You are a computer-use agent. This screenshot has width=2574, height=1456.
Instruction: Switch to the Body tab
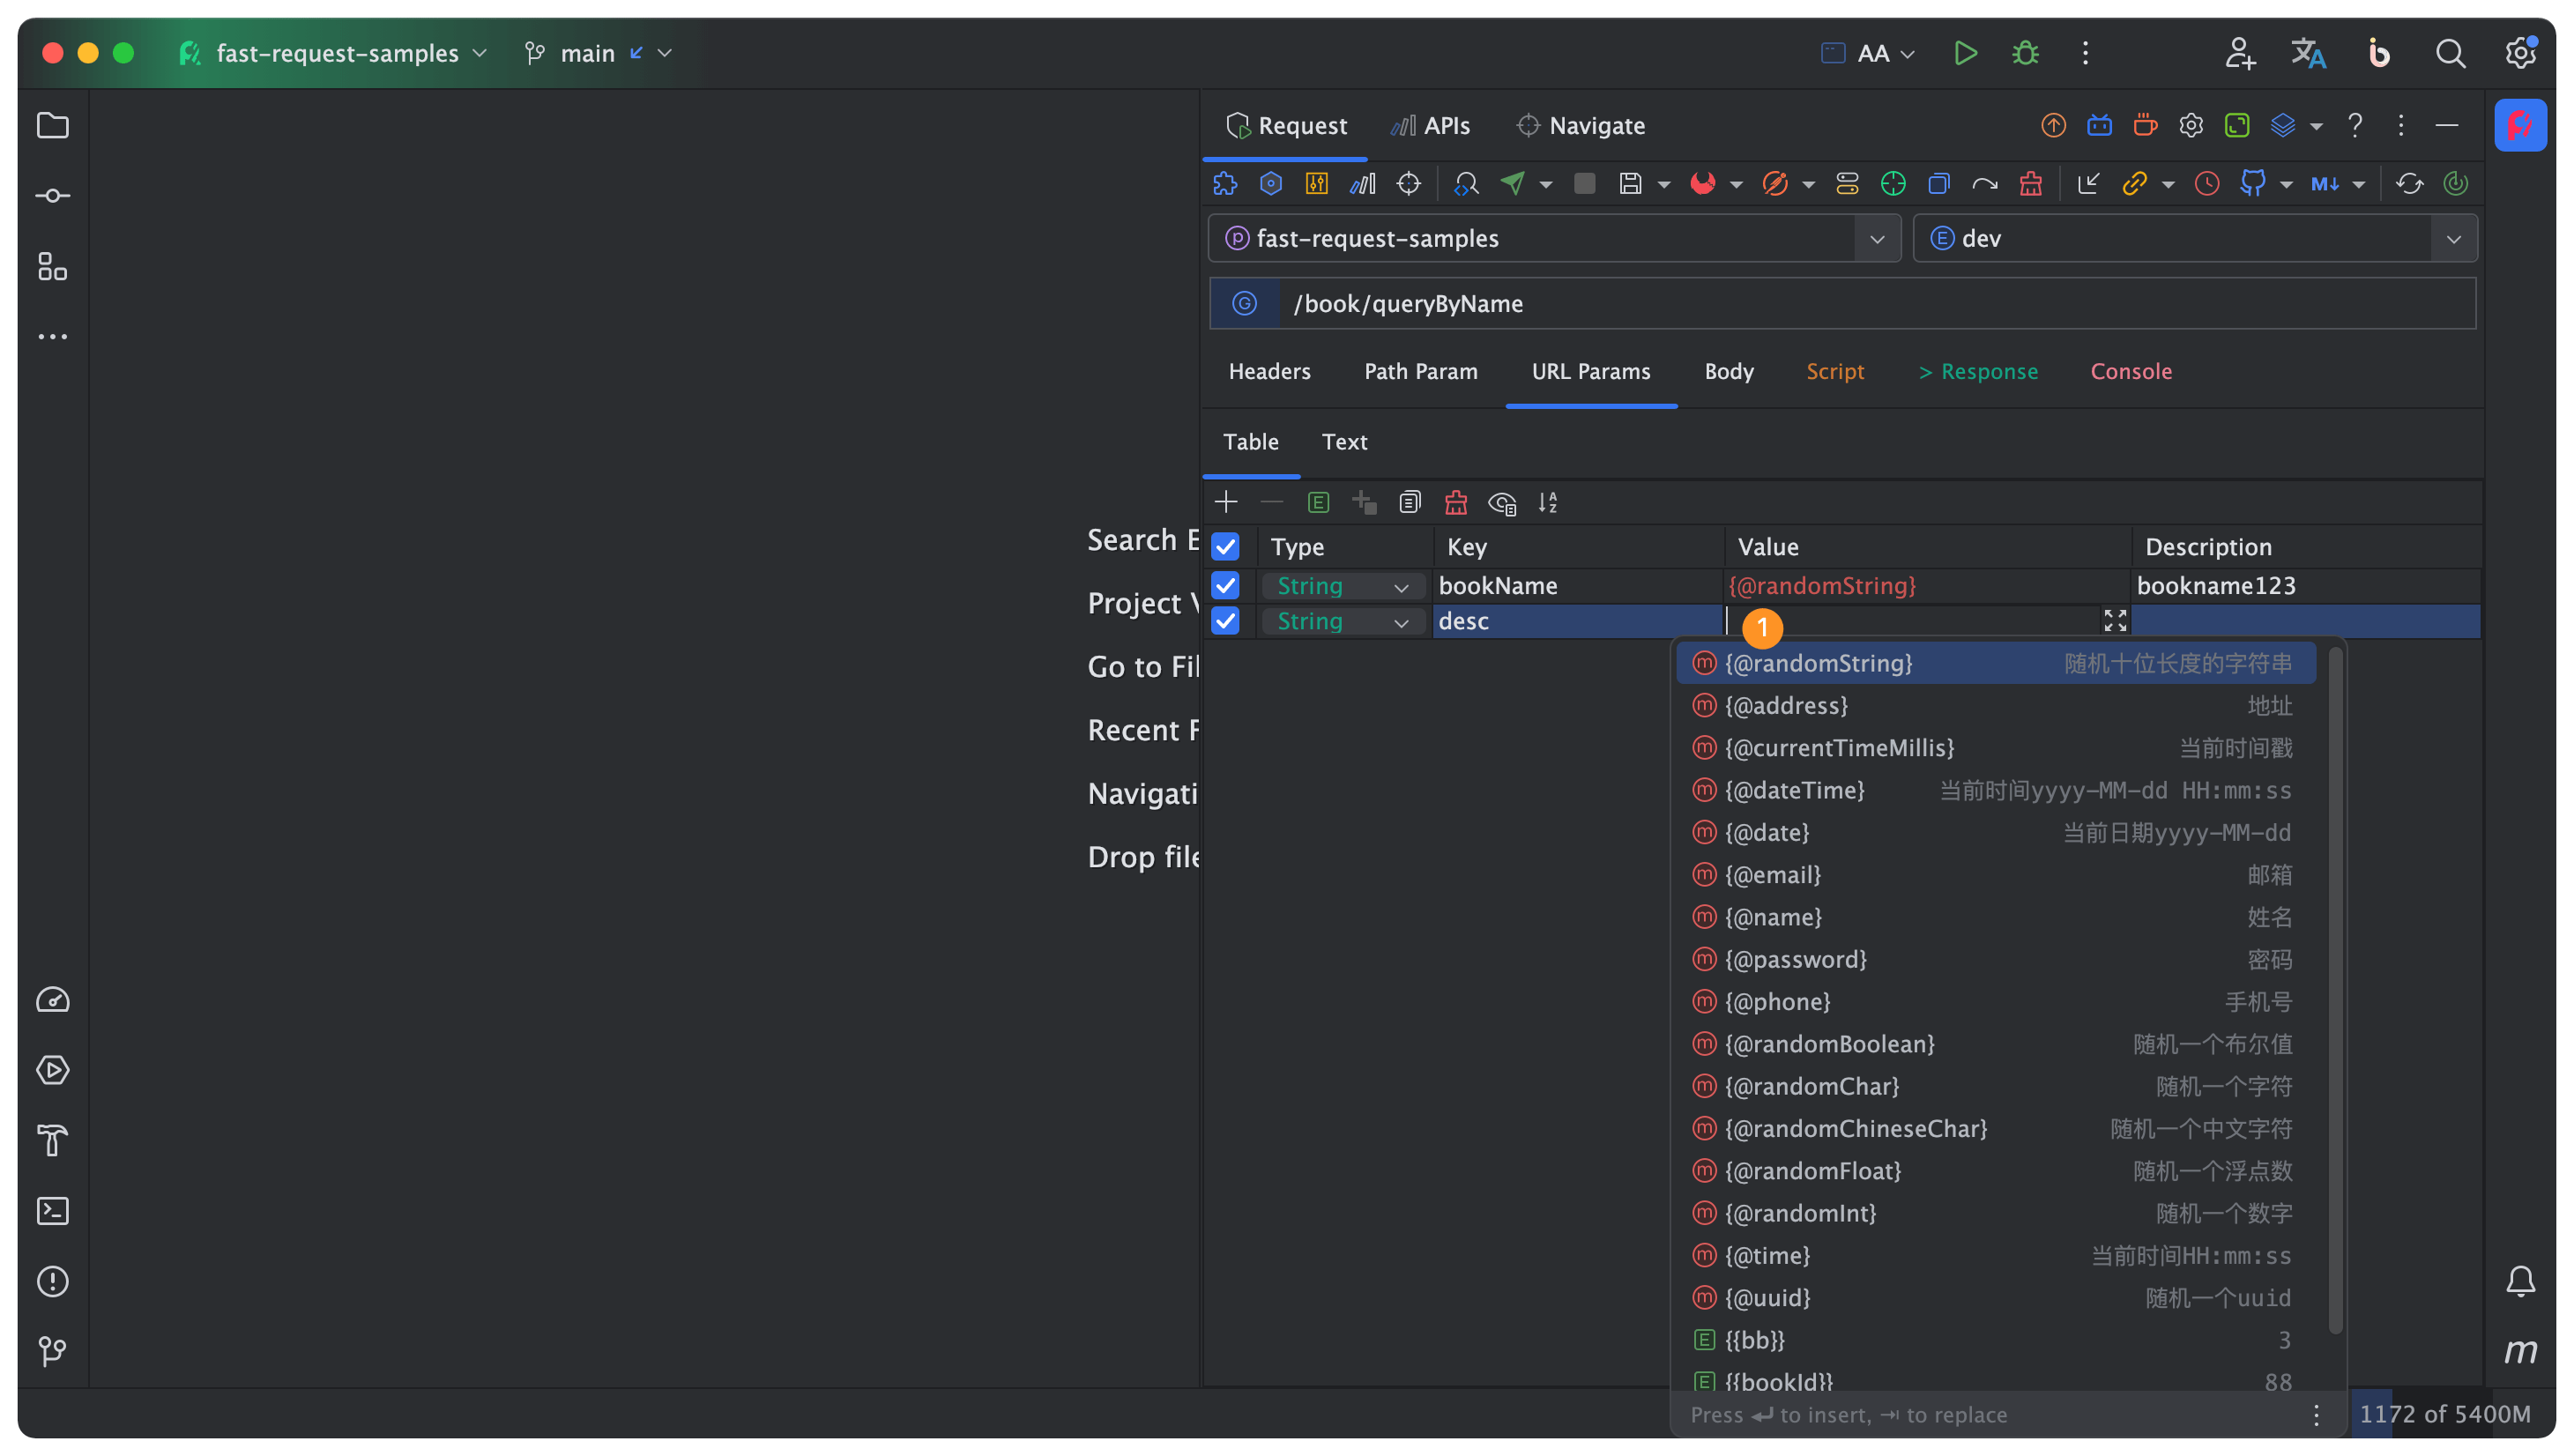click(x=1728, y=371)
